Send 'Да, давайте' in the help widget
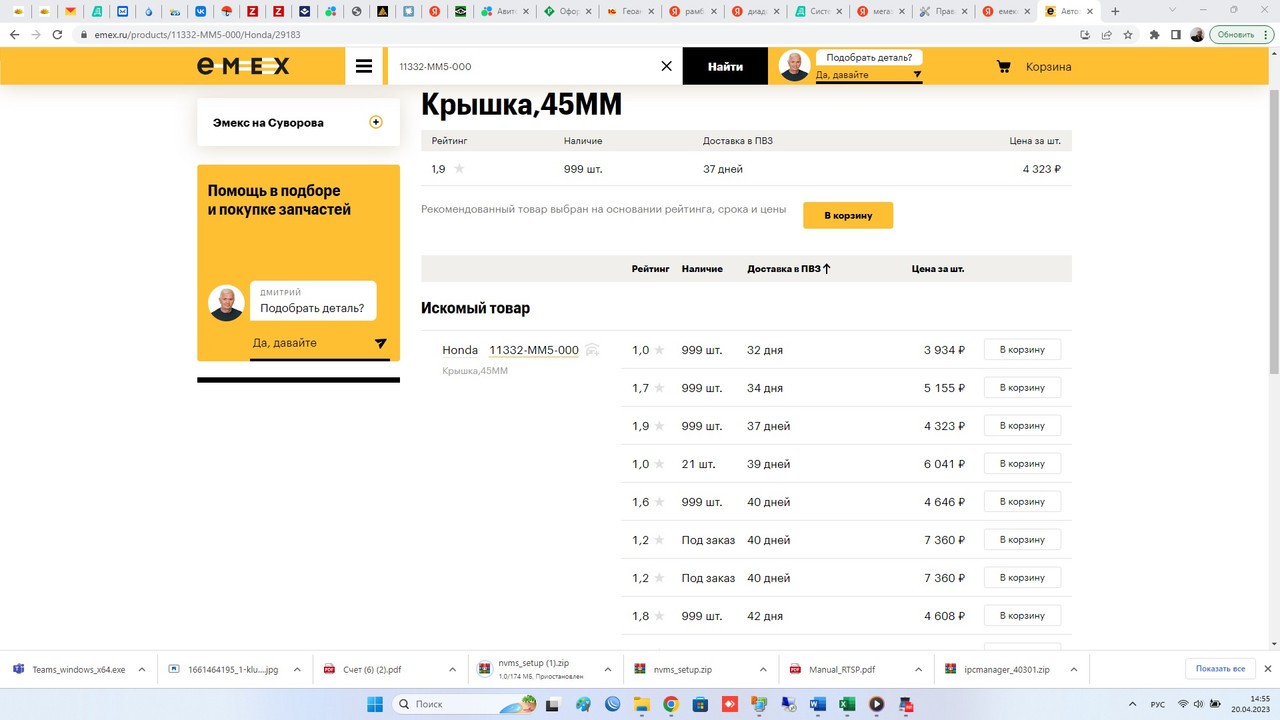Screen dimensions: 1280x720 [380, 343]
